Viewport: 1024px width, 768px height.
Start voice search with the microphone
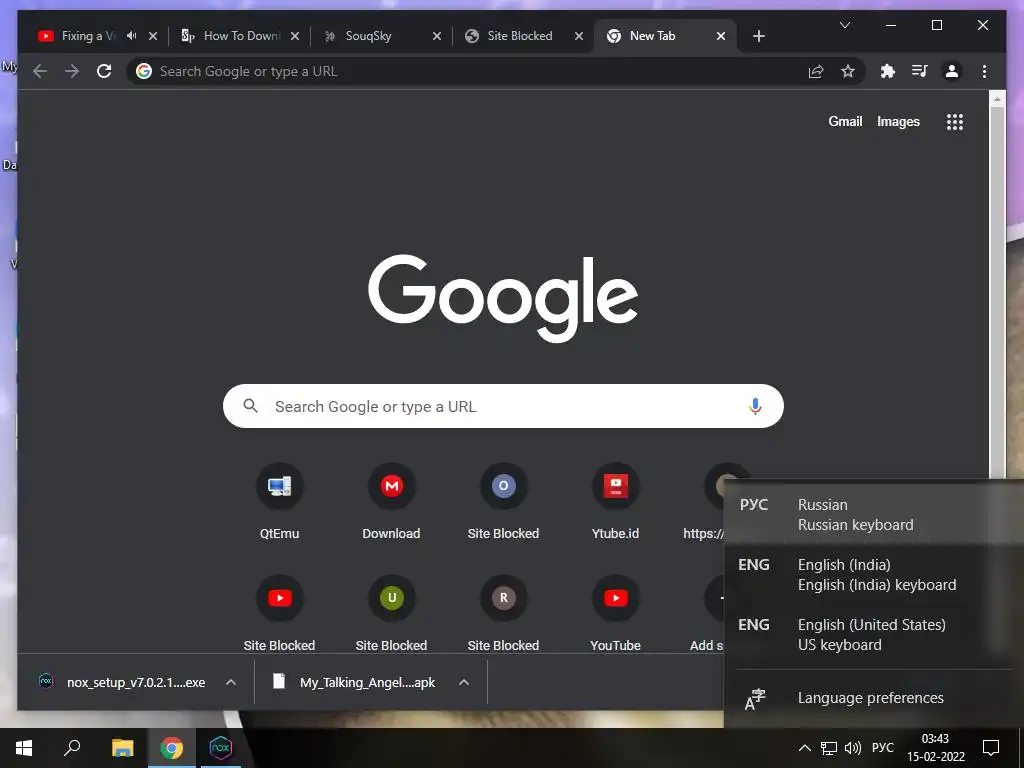point(755,406)
